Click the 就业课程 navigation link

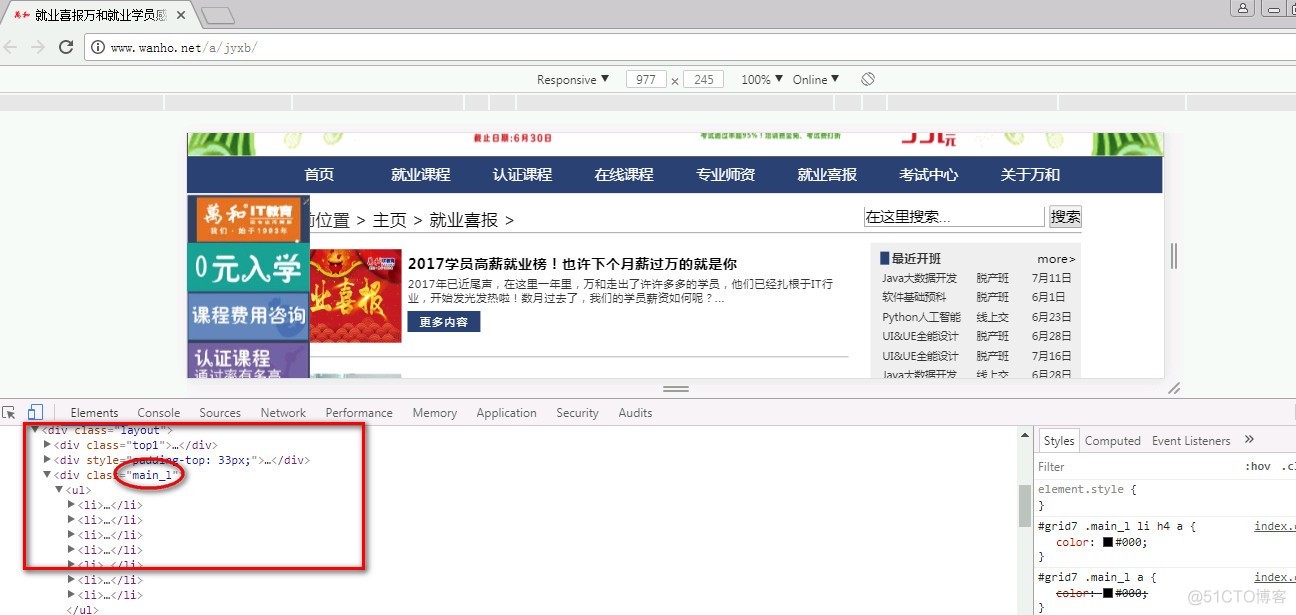coord(420,174)
